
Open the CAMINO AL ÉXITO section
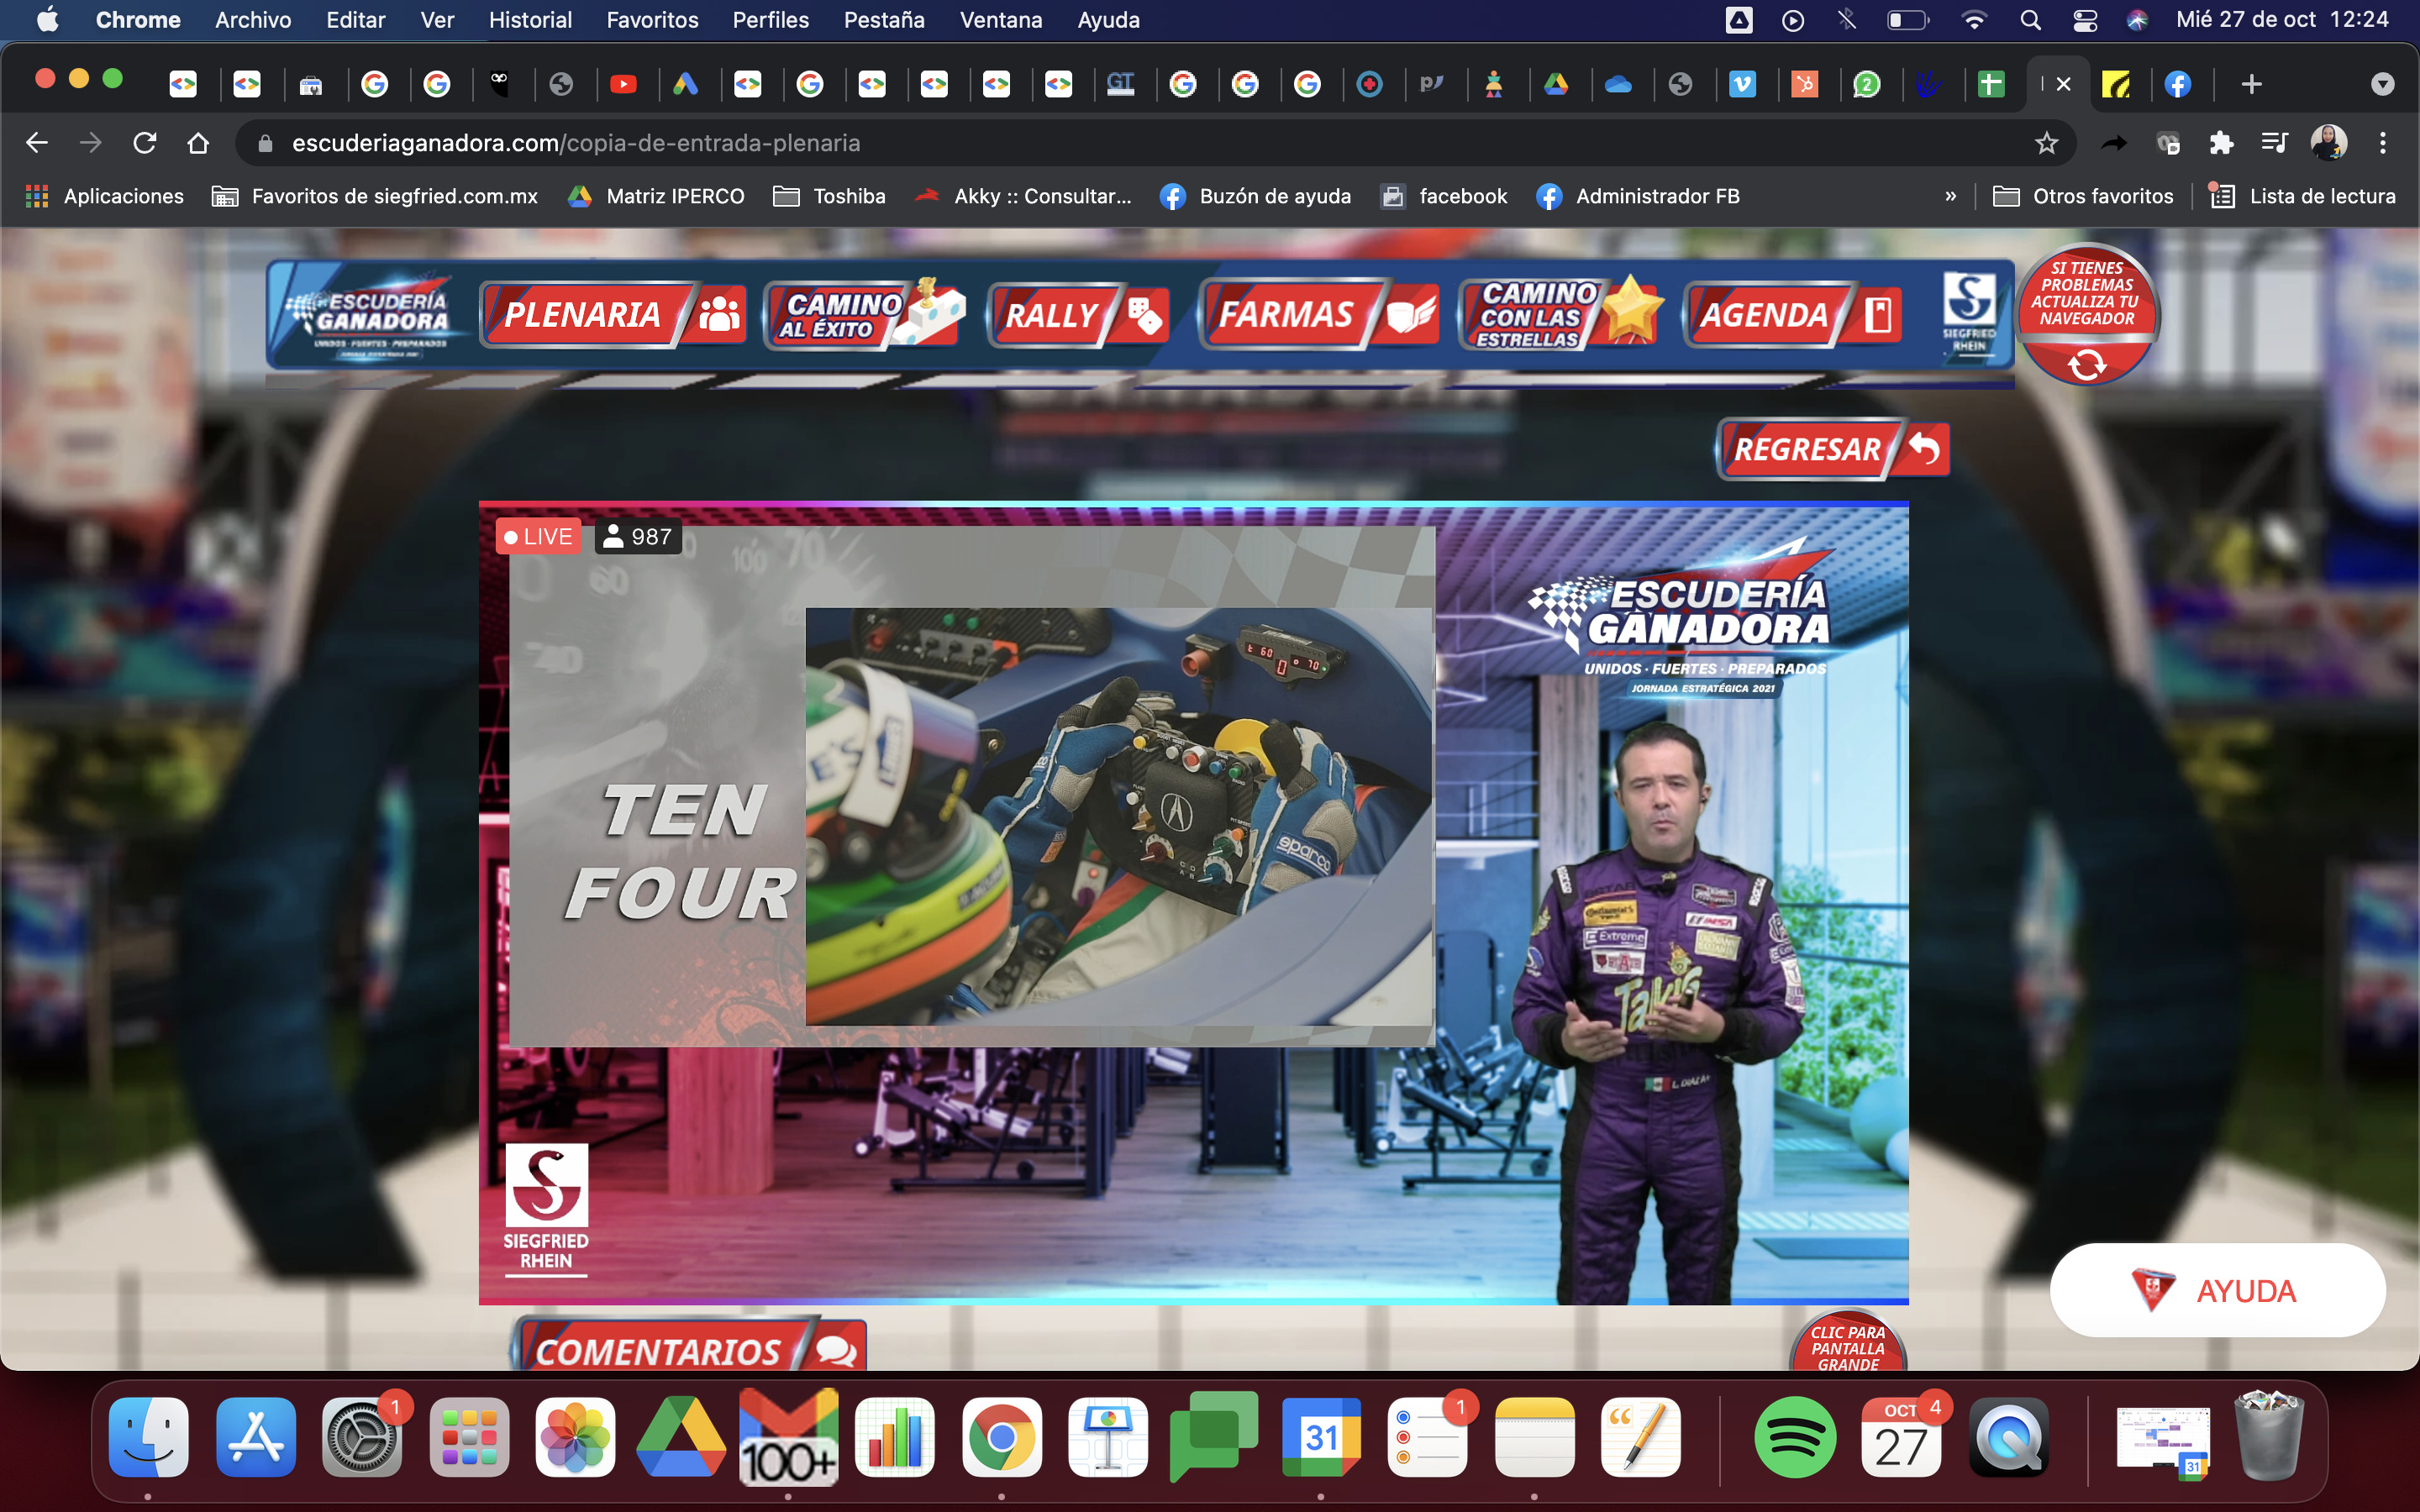[x=864, y=315]
